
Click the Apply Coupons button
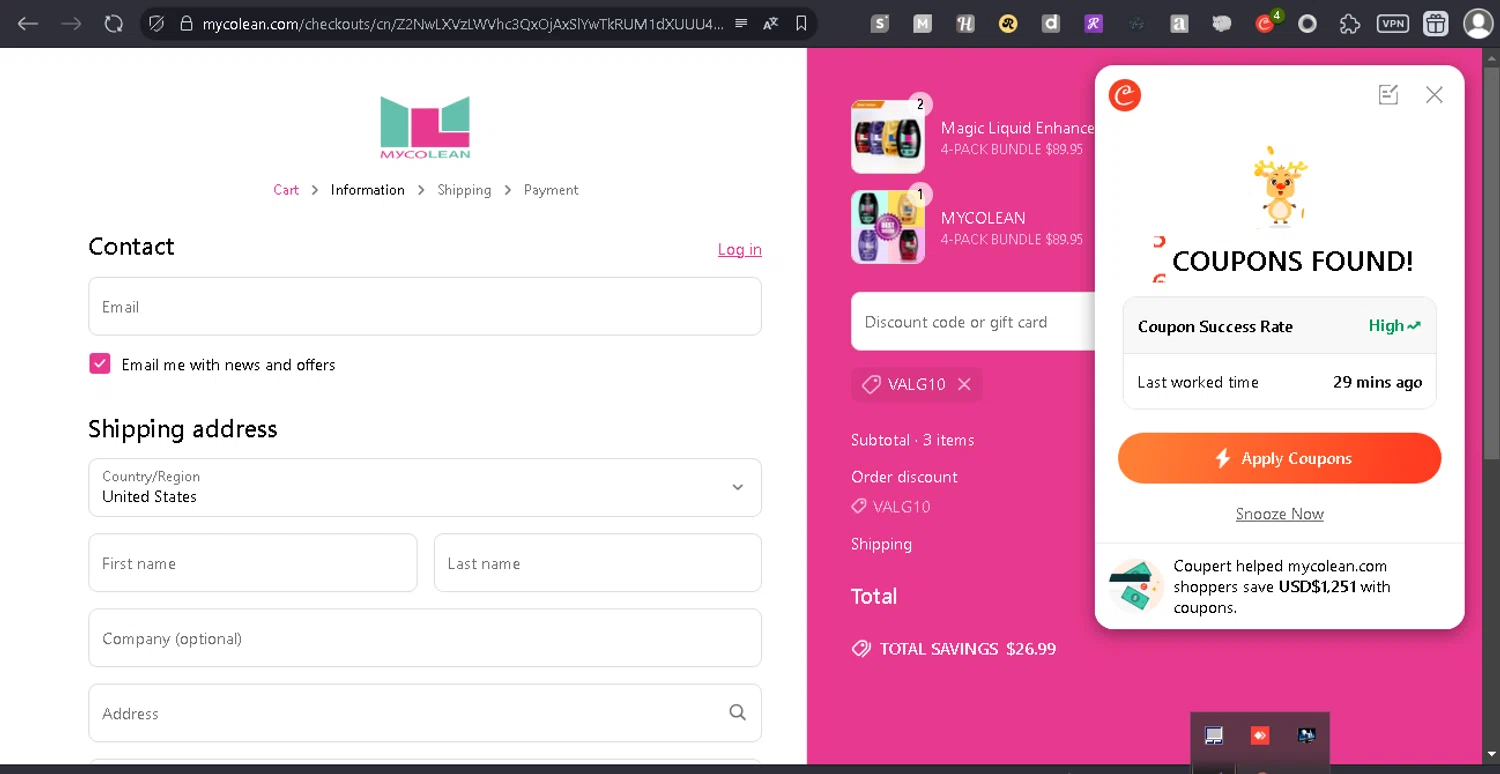(1279, 458)
